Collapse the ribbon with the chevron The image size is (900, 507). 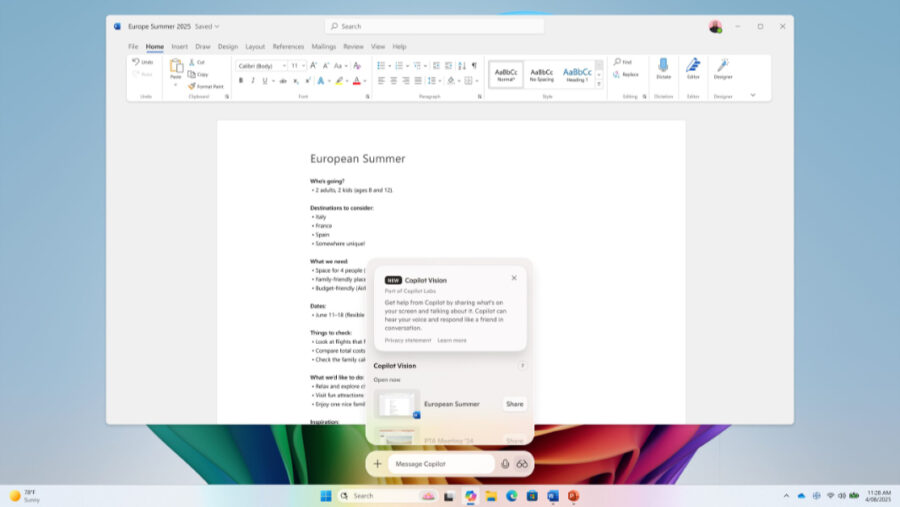click(x=752, y=95)
